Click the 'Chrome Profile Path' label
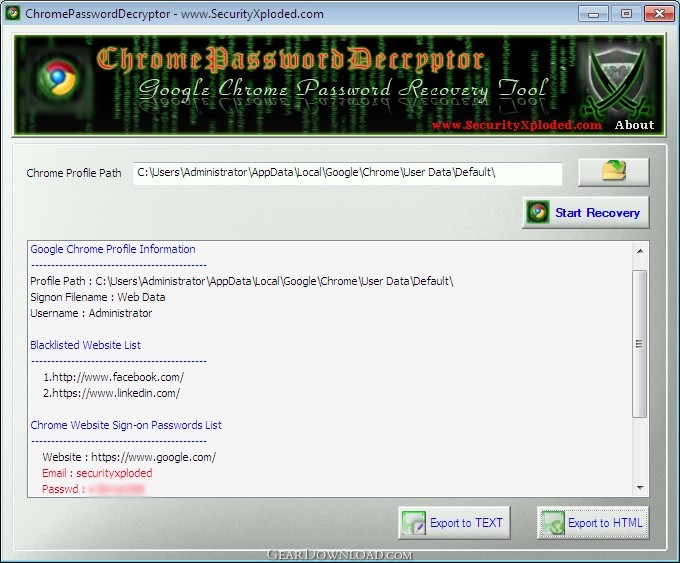 [74, 173]
